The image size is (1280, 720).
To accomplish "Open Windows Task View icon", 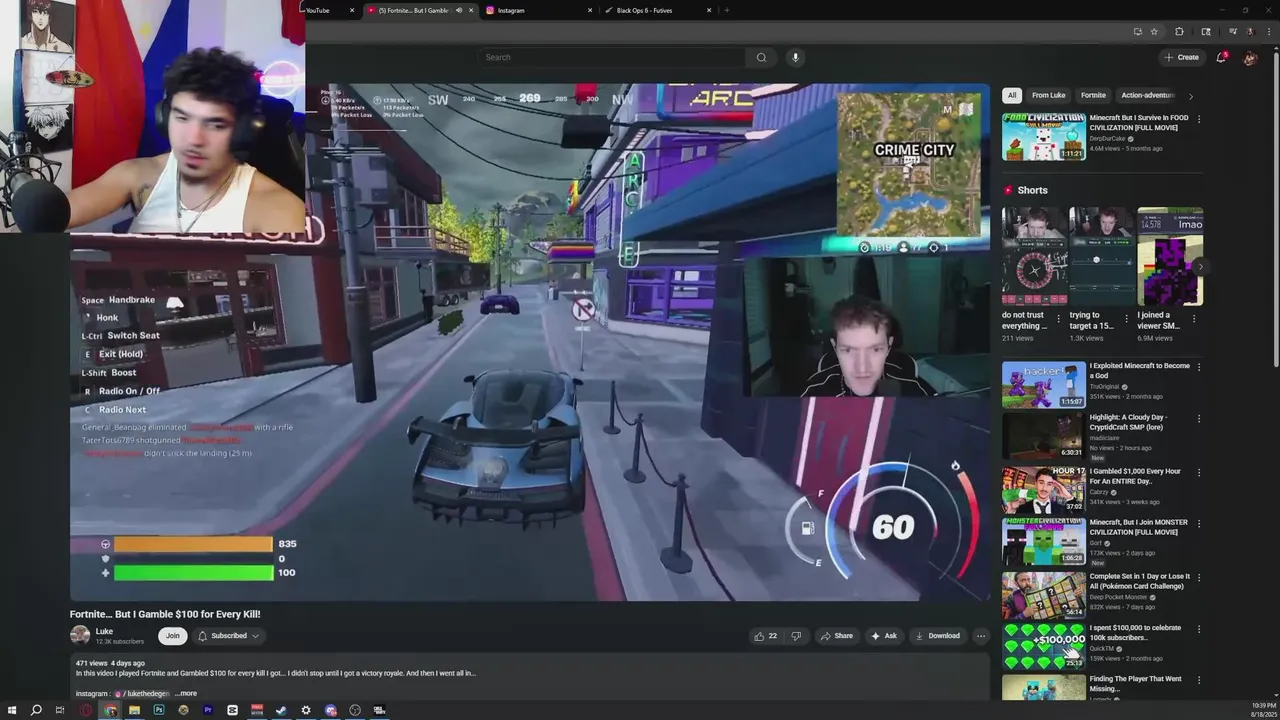I will 60,710.
